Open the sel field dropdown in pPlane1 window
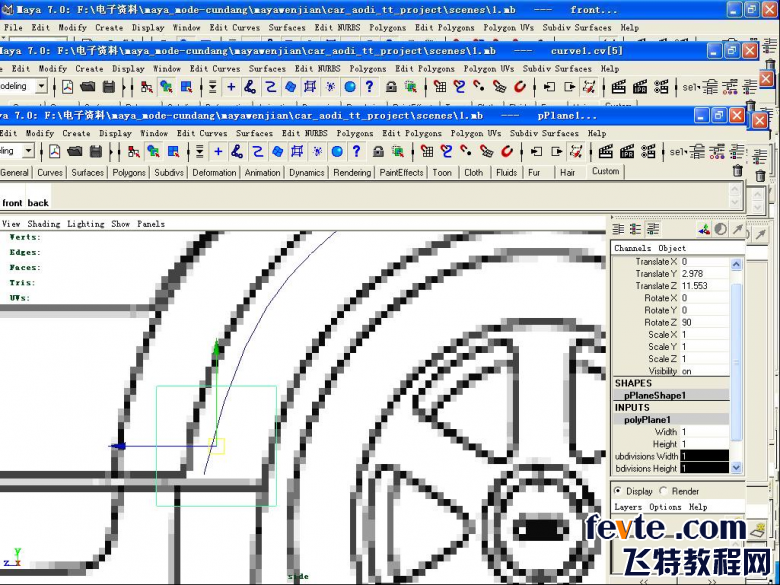The image size is (780, 585). [678, 152]
